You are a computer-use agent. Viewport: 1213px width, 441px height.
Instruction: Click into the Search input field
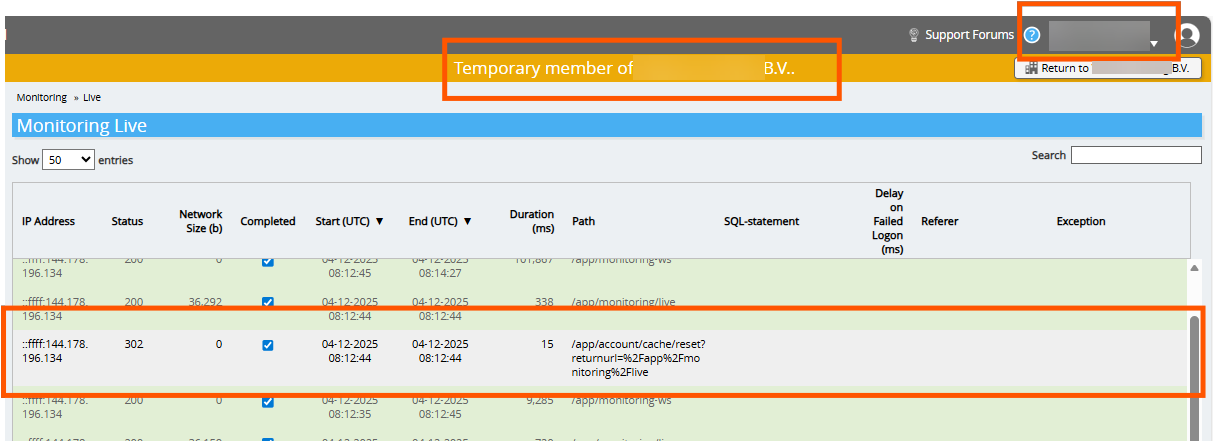click(x=1135, y=155)
